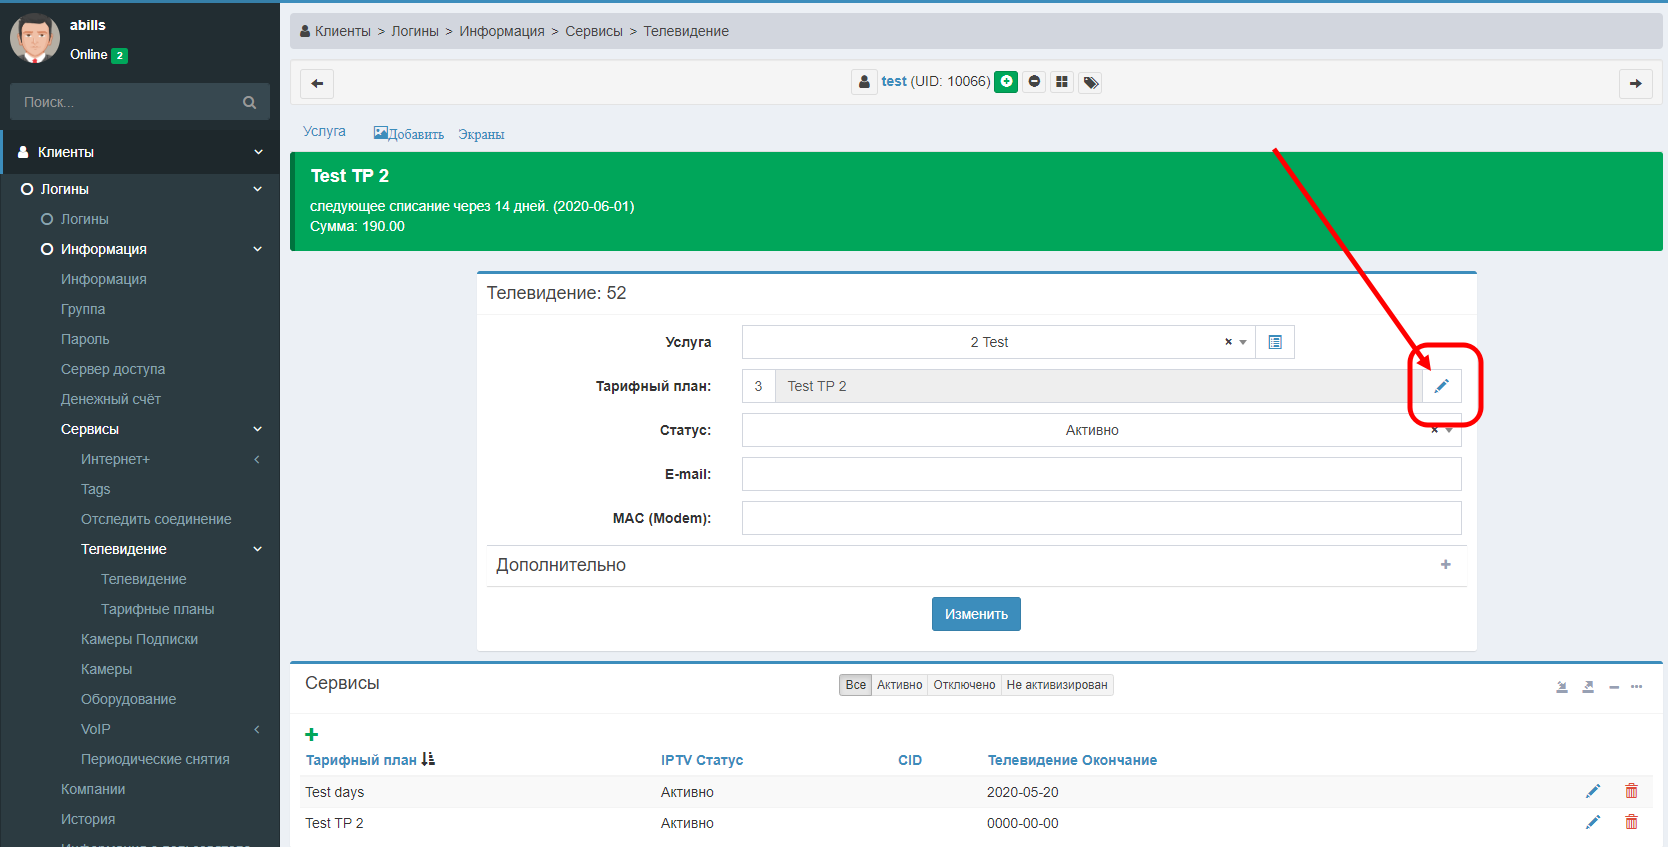Filter services by Не активизирован
The height and width of the screenshot is (847, 1668).
(x=1056, y=685)
